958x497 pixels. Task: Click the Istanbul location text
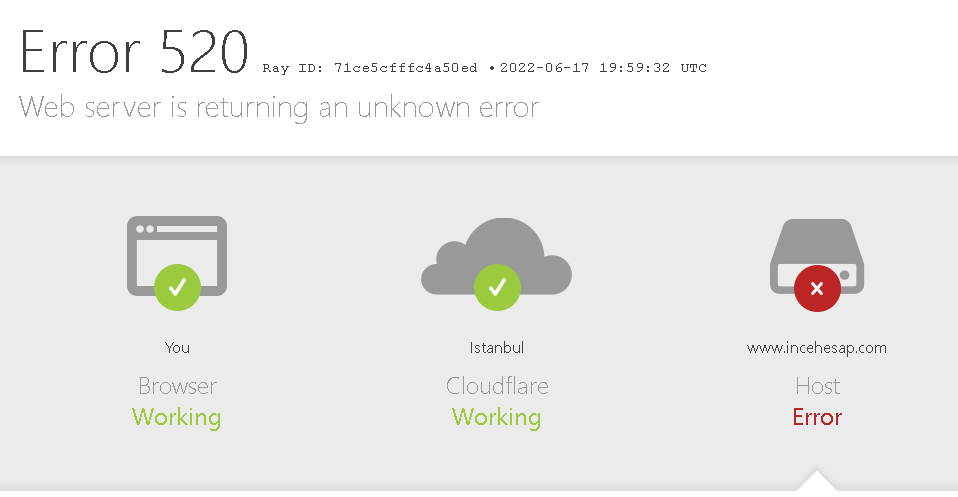[x=497, y=348]
